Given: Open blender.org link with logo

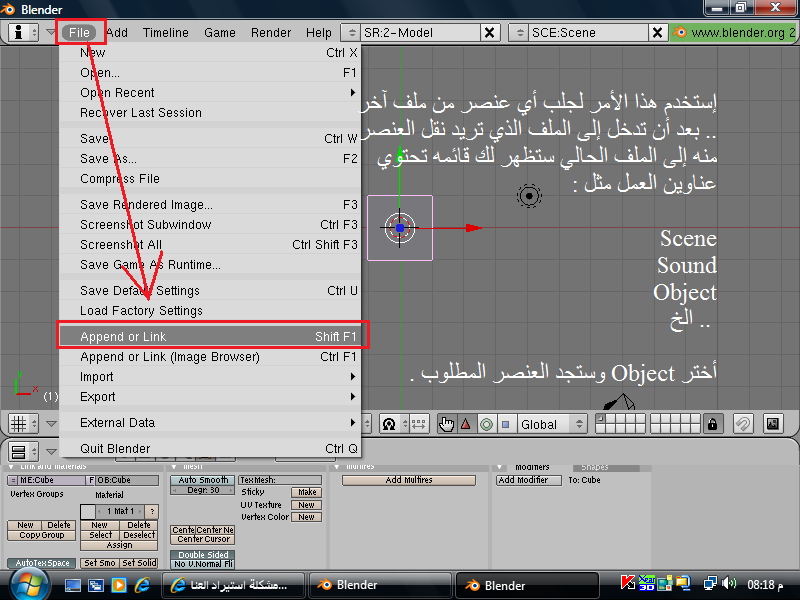Looking at the screenshot, I should click(734, 33).
